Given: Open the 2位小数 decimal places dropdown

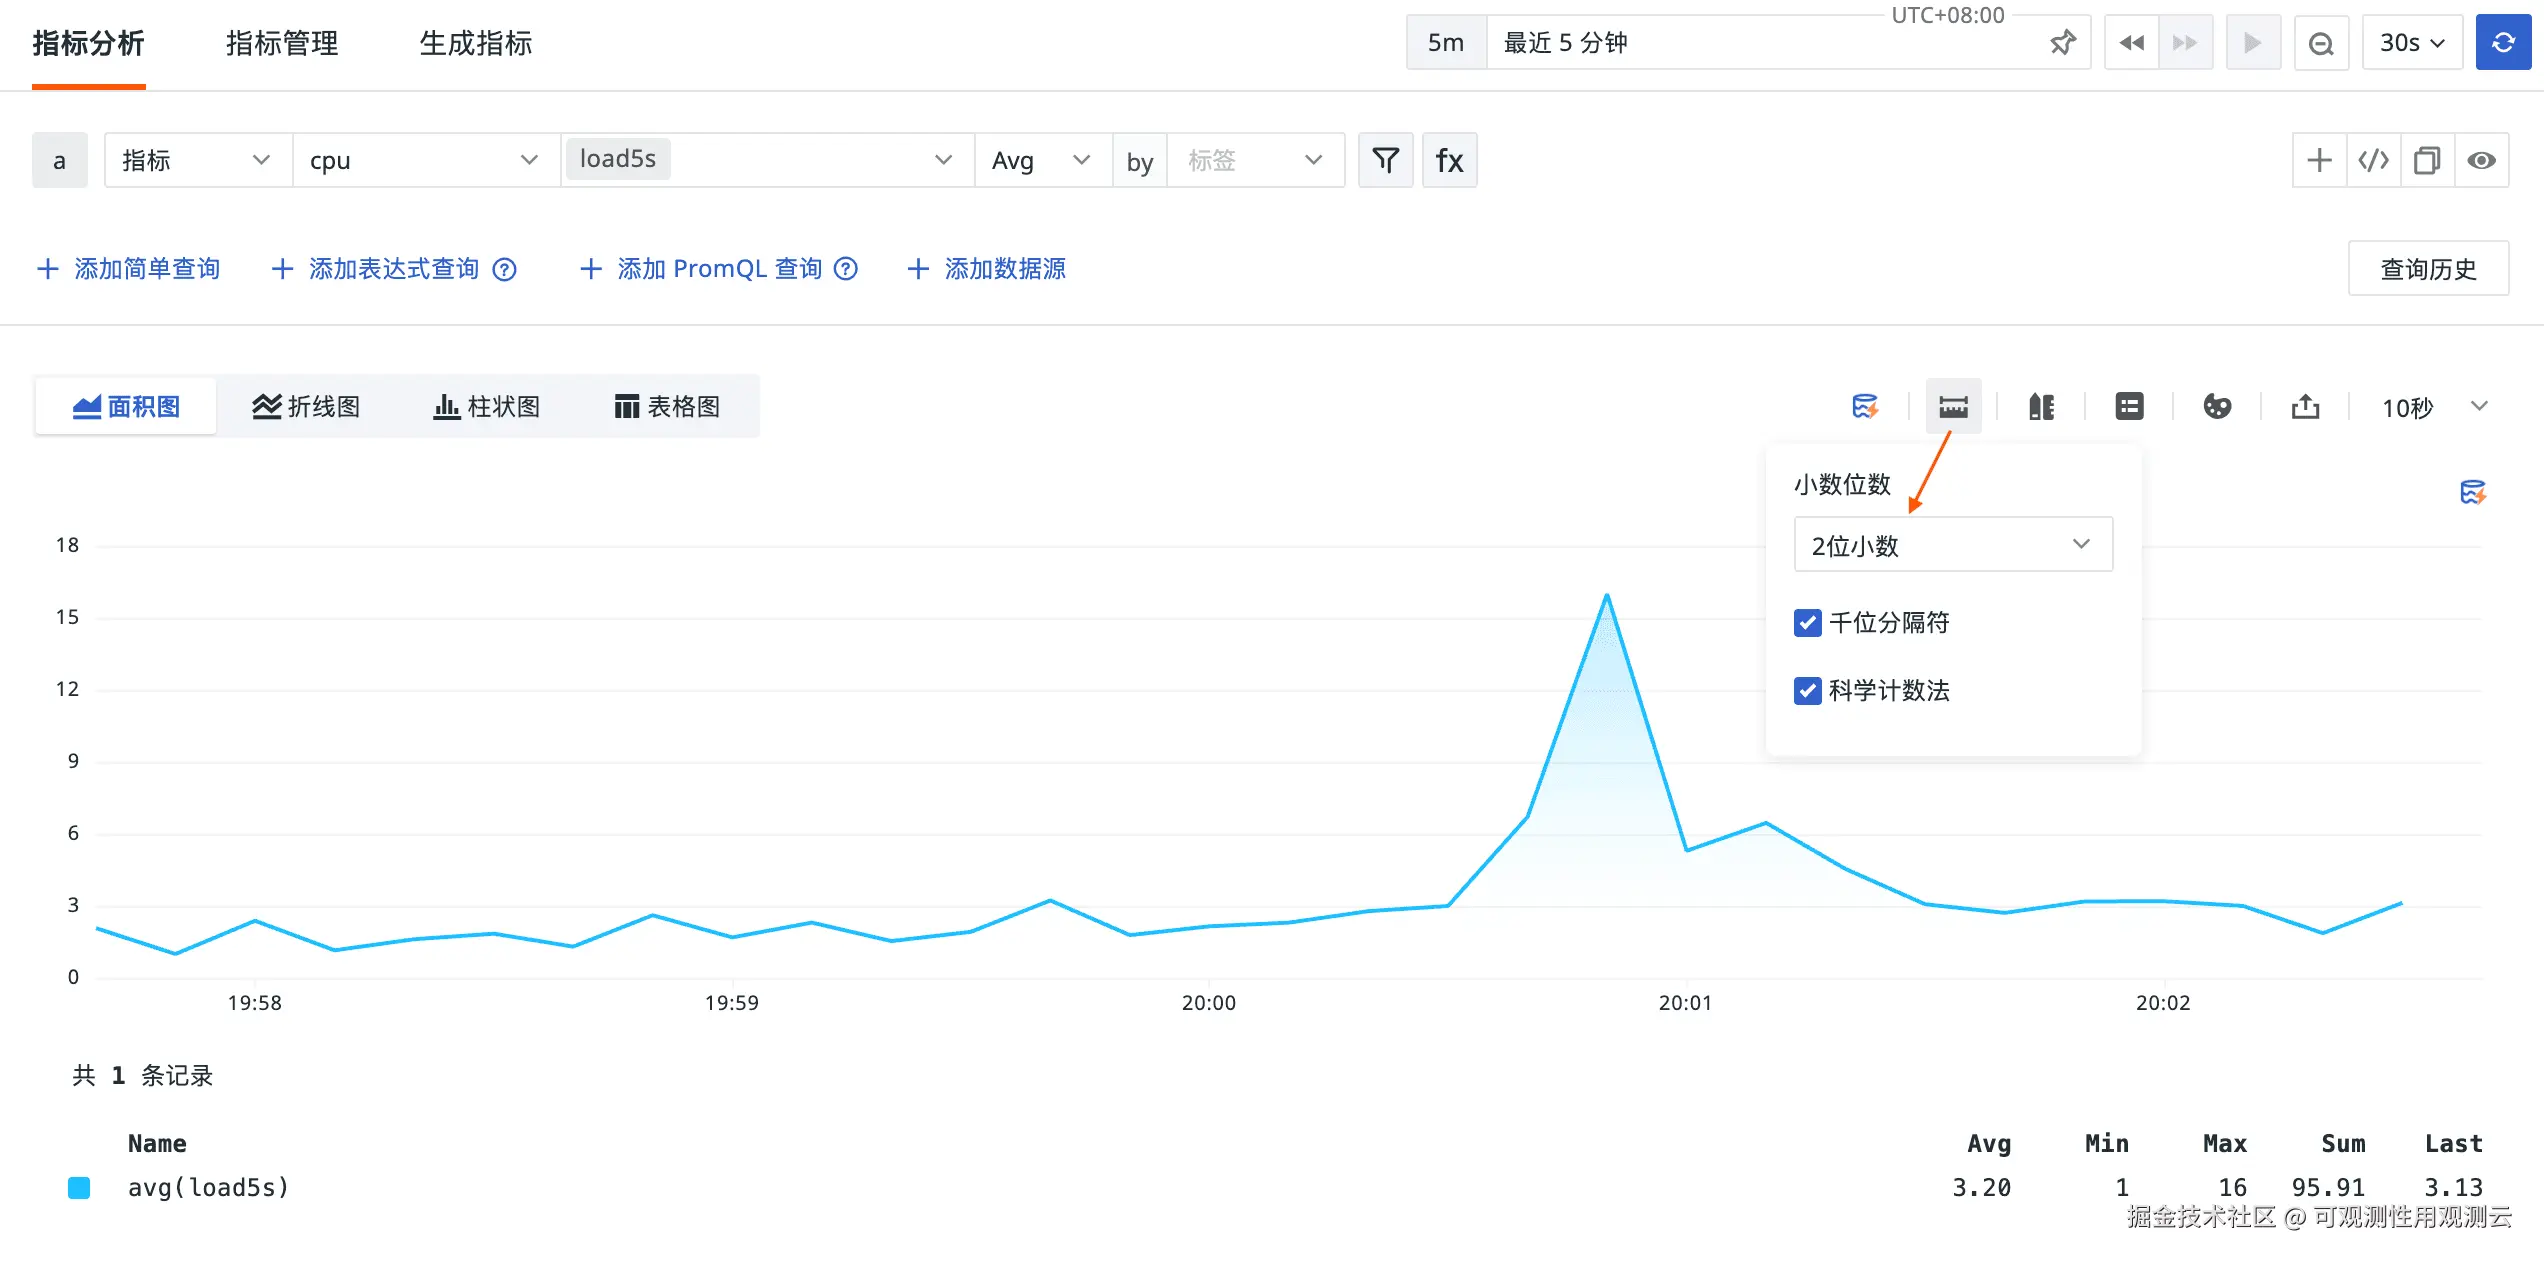Looking at the screenshot, I should 1952,545.
